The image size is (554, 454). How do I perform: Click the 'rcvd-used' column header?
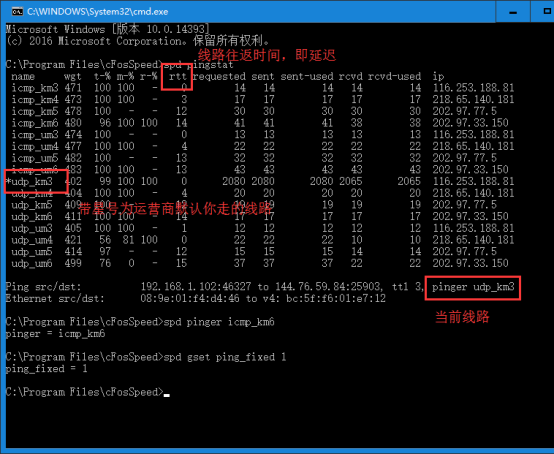coord(394,76)
